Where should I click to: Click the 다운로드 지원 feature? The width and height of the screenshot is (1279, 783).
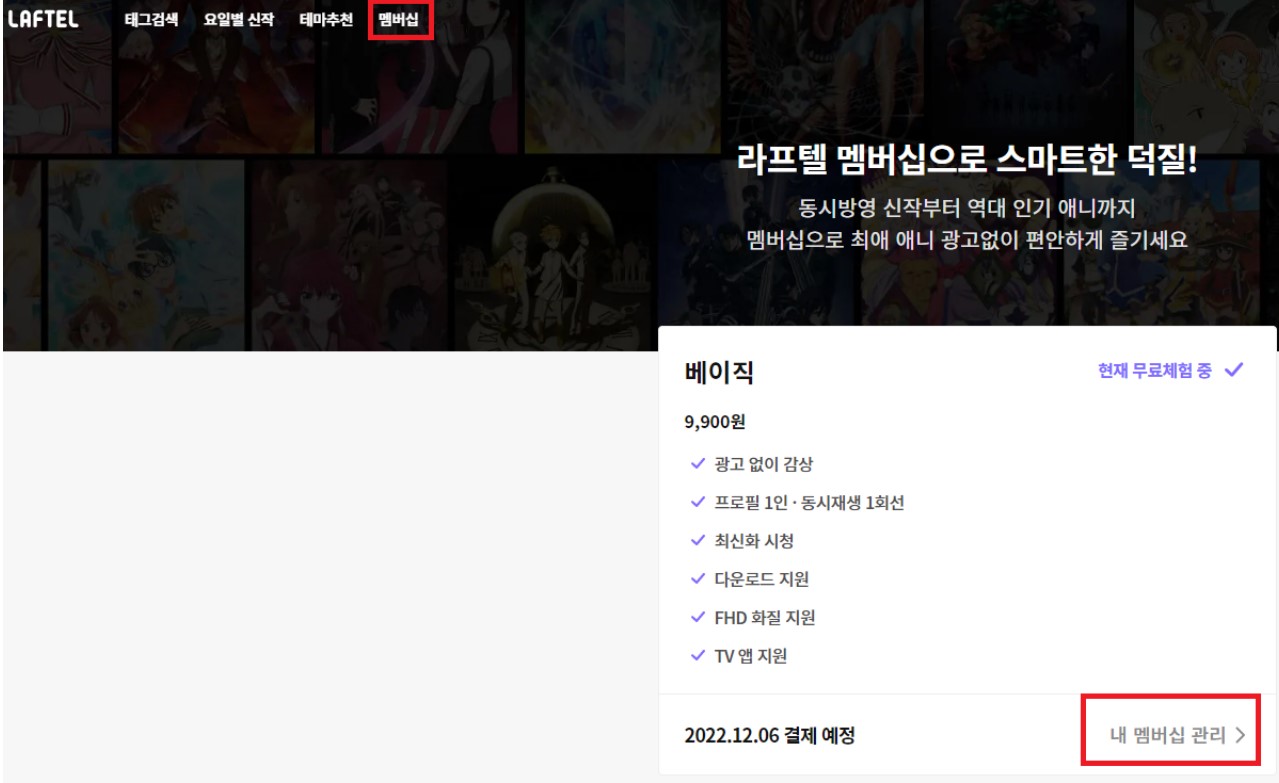tap(761, 579)
